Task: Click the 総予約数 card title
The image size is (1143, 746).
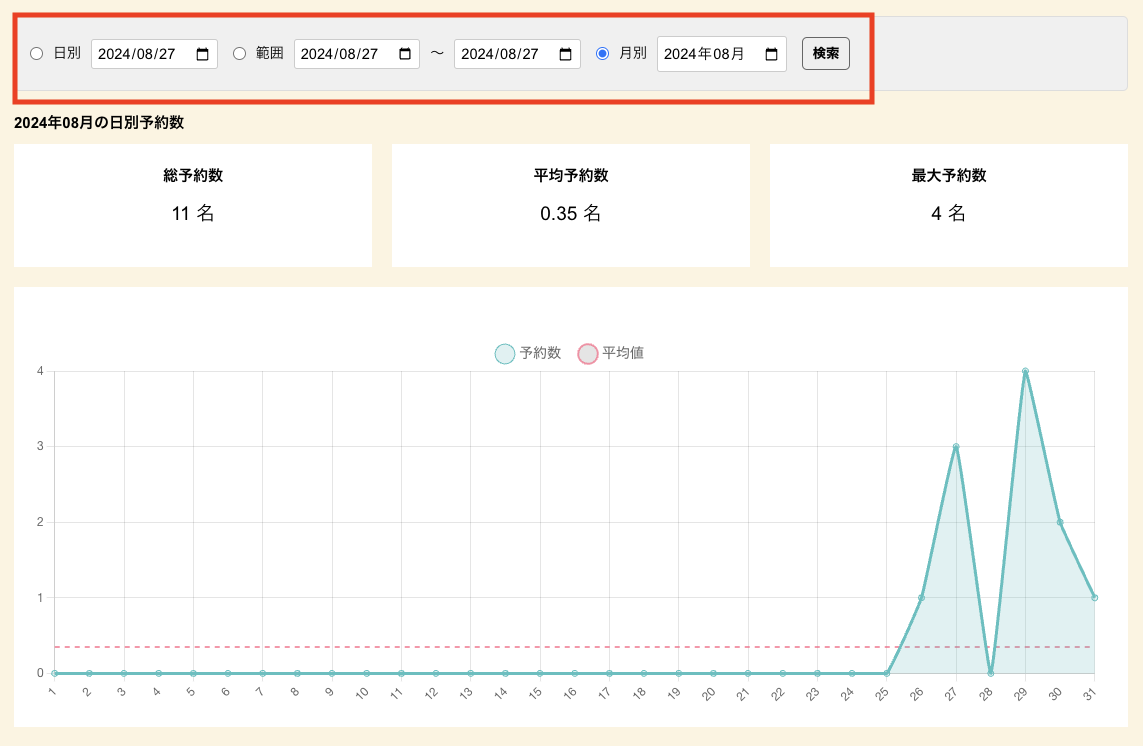Action: coord(193,176)
